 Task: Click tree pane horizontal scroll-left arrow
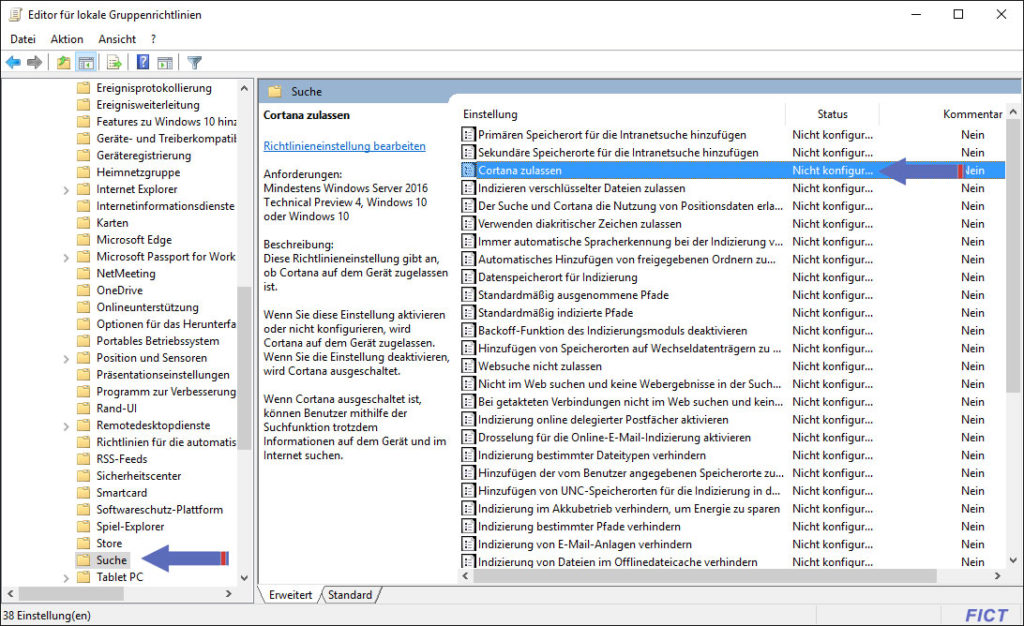point(10,593)
